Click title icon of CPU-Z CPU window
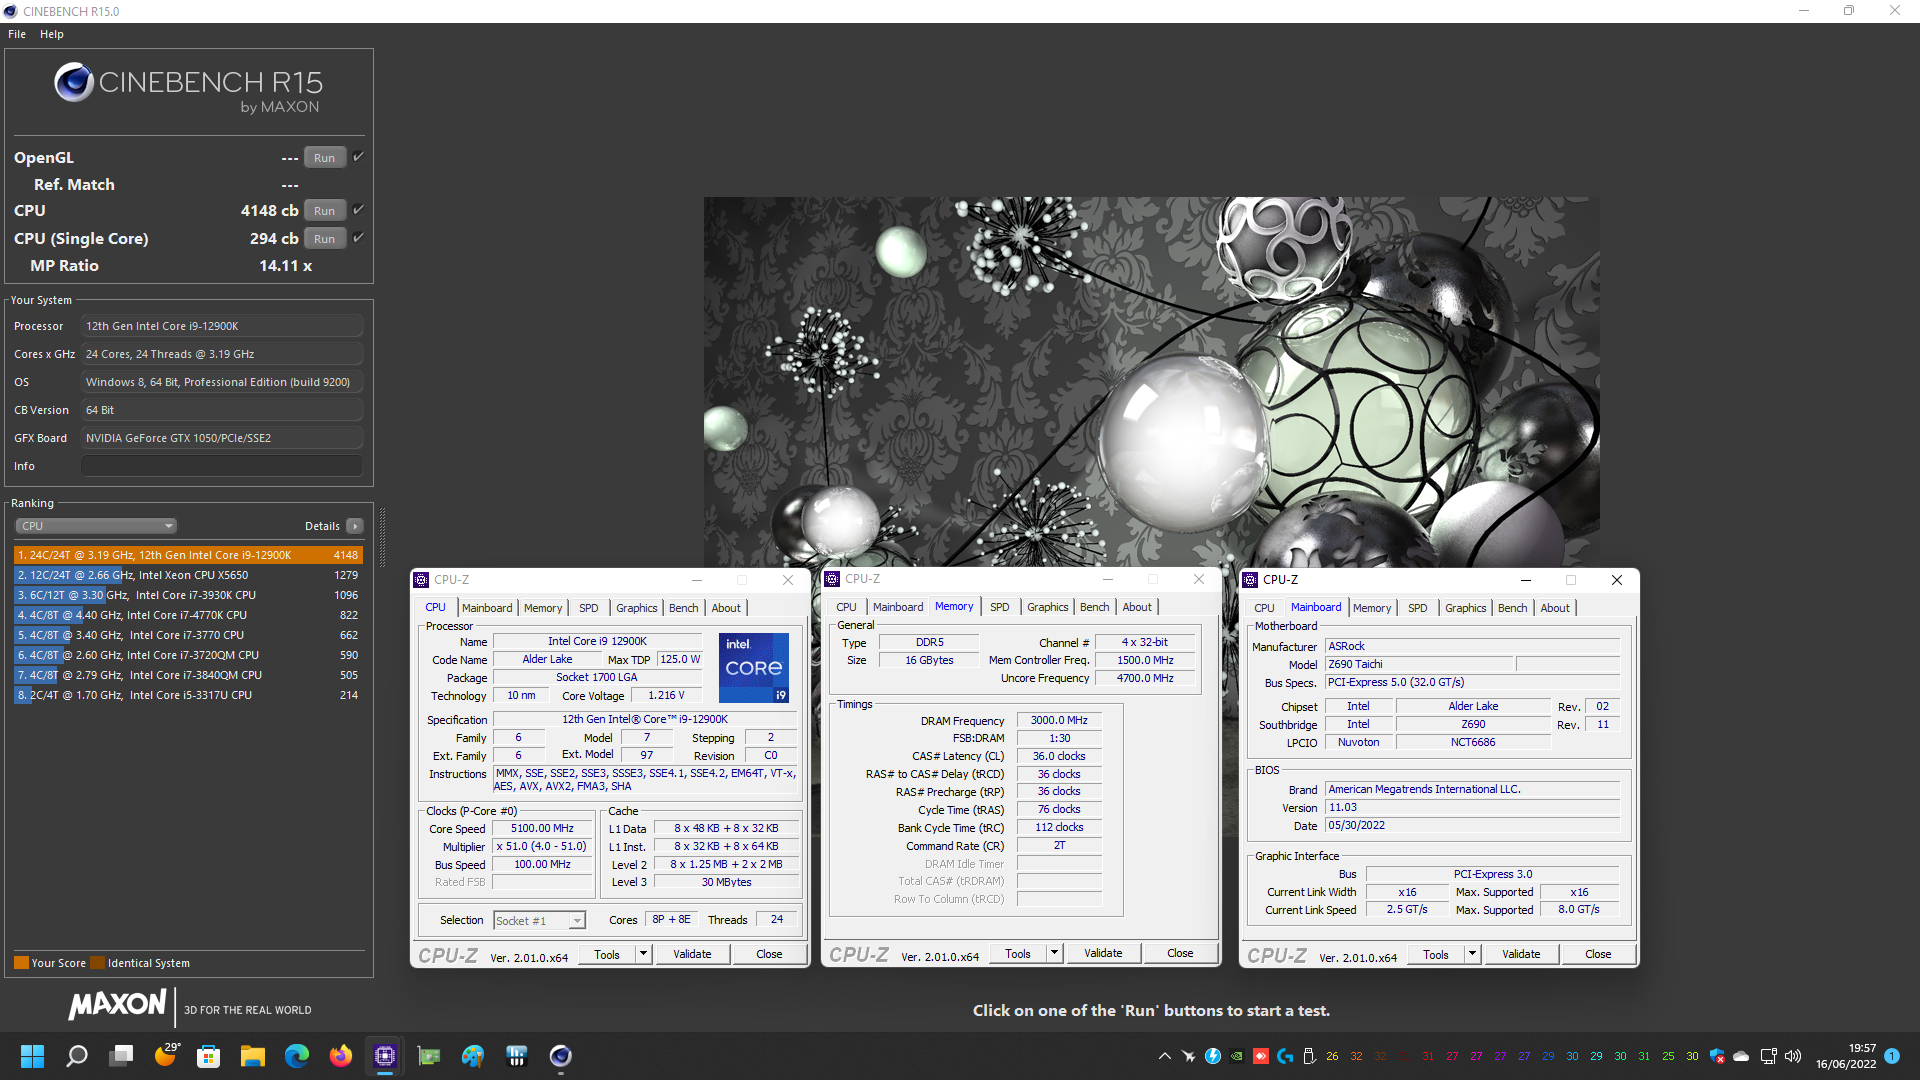1920x1080 pixels. pos(421,580)
